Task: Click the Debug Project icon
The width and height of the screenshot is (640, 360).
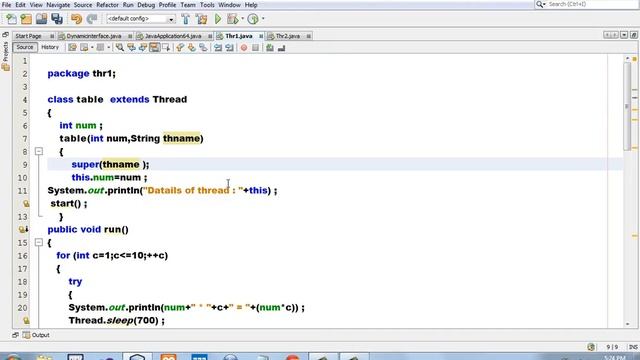Action: click(x=233, y=19)
